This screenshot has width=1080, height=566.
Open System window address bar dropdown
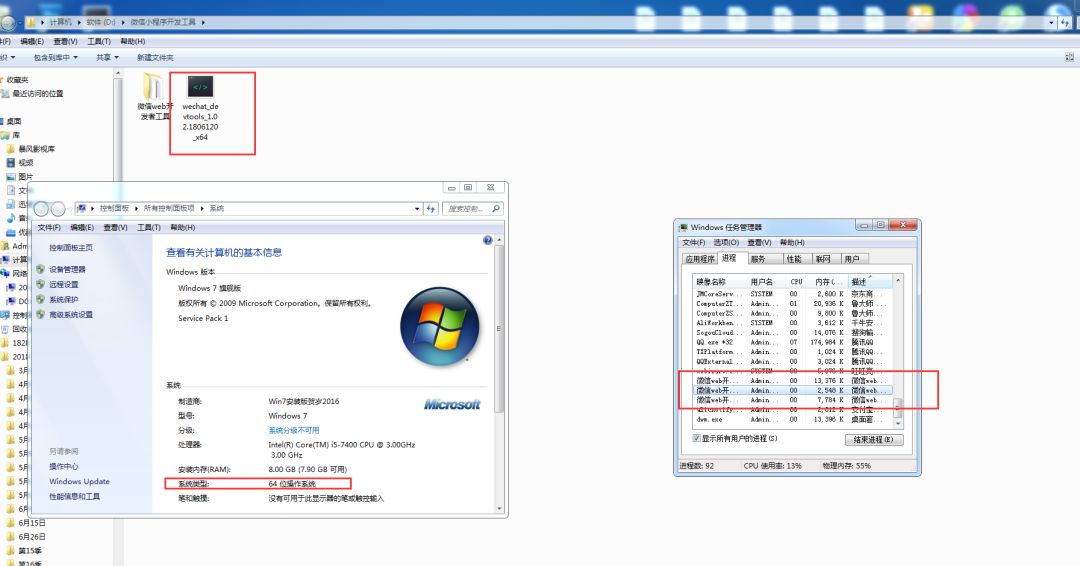point(417,209)
